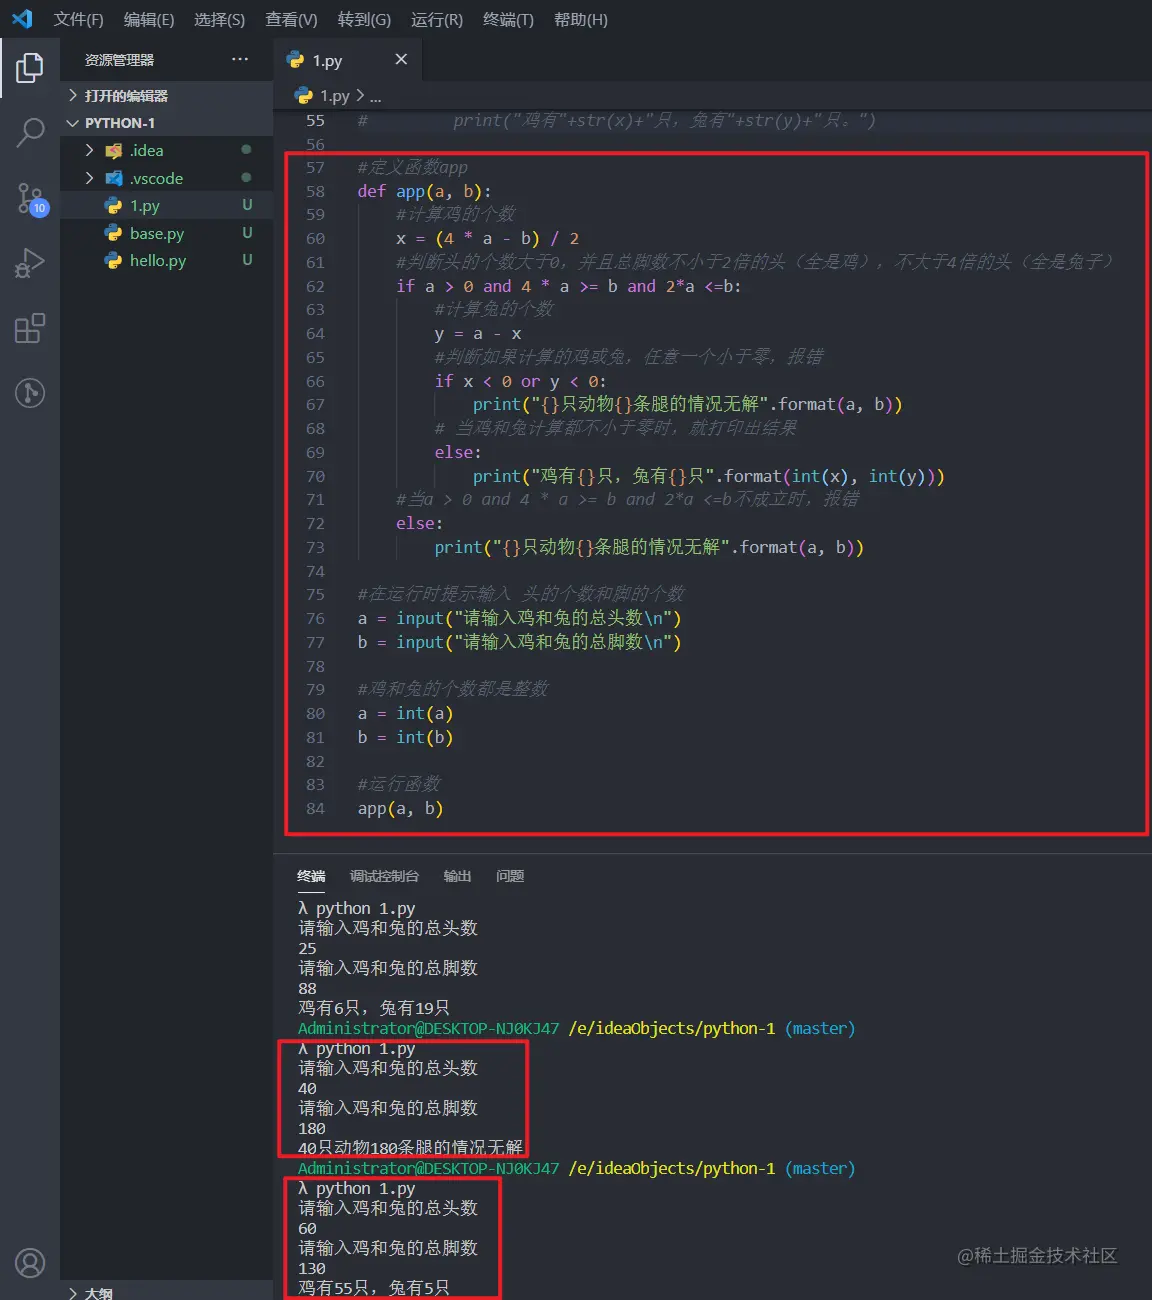
Task: Open the Explorer view in activity bar
Action: pos(30,68)
